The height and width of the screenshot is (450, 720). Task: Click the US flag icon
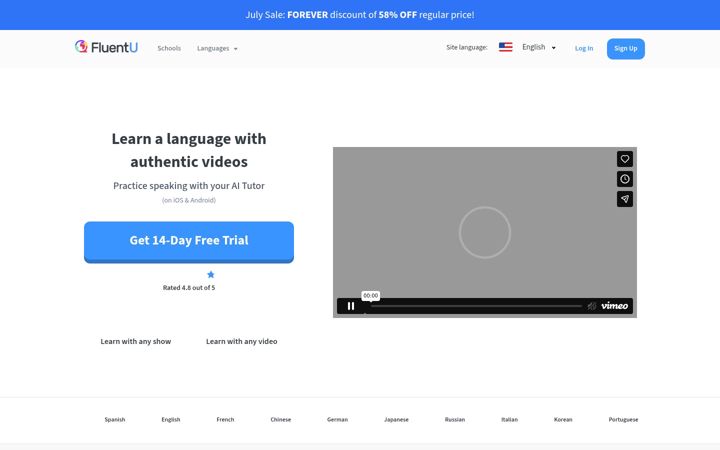tap(506, 47)
